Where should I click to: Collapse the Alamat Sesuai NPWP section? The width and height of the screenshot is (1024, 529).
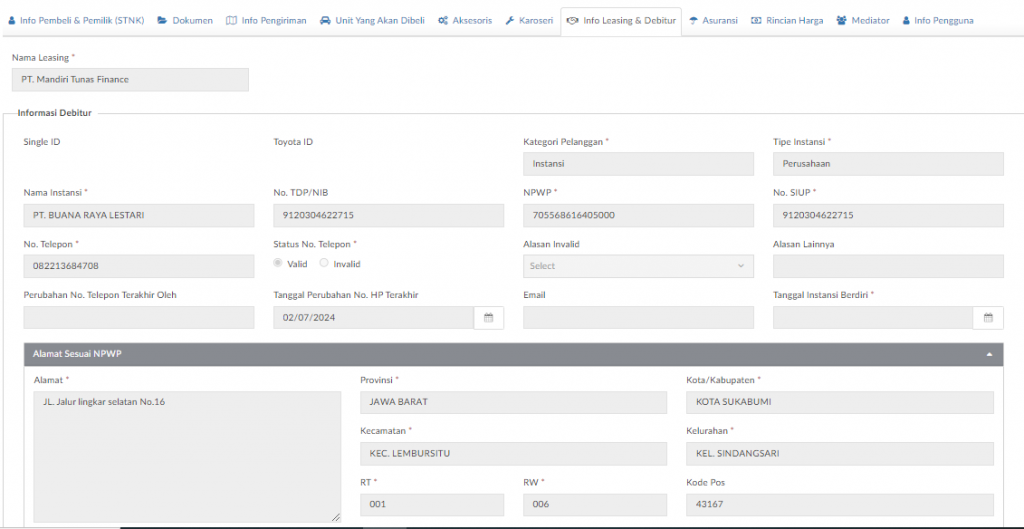click(989, 354)
